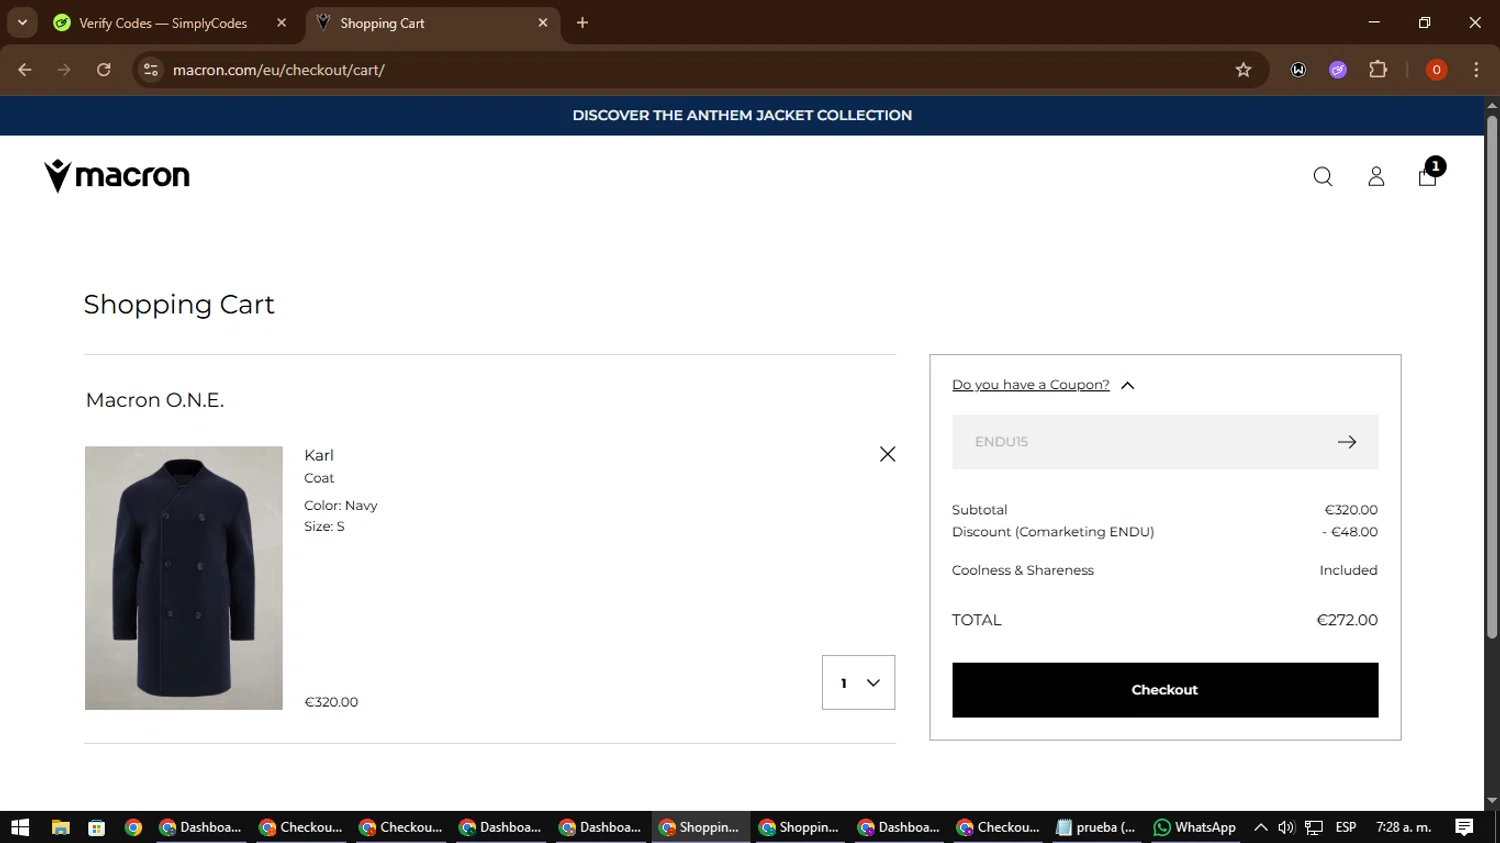Viewport: 1500px width, 843px height.
Task: Open the Chrome profile avatar
Action: pos(1436,70)
